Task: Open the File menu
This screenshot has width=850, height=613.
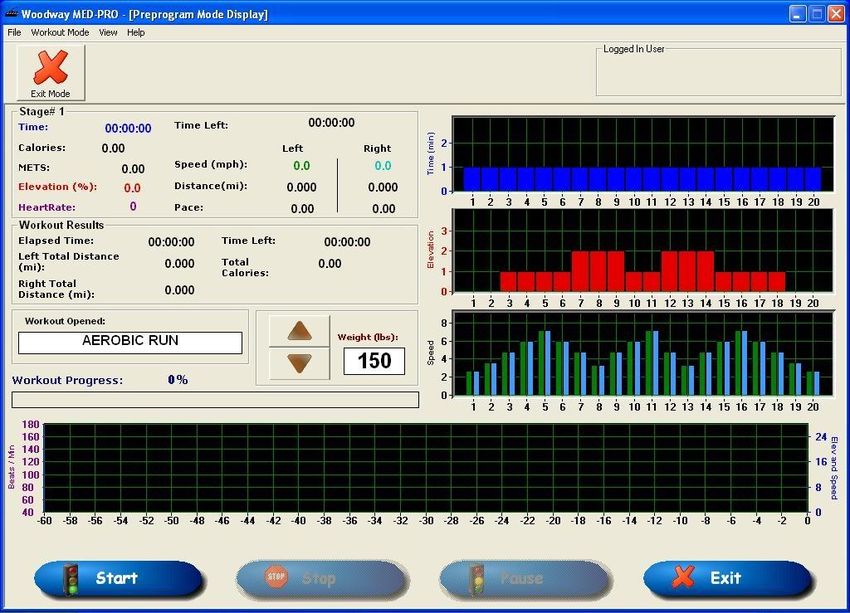Action: pyautogui.click(x=14, y=33)
